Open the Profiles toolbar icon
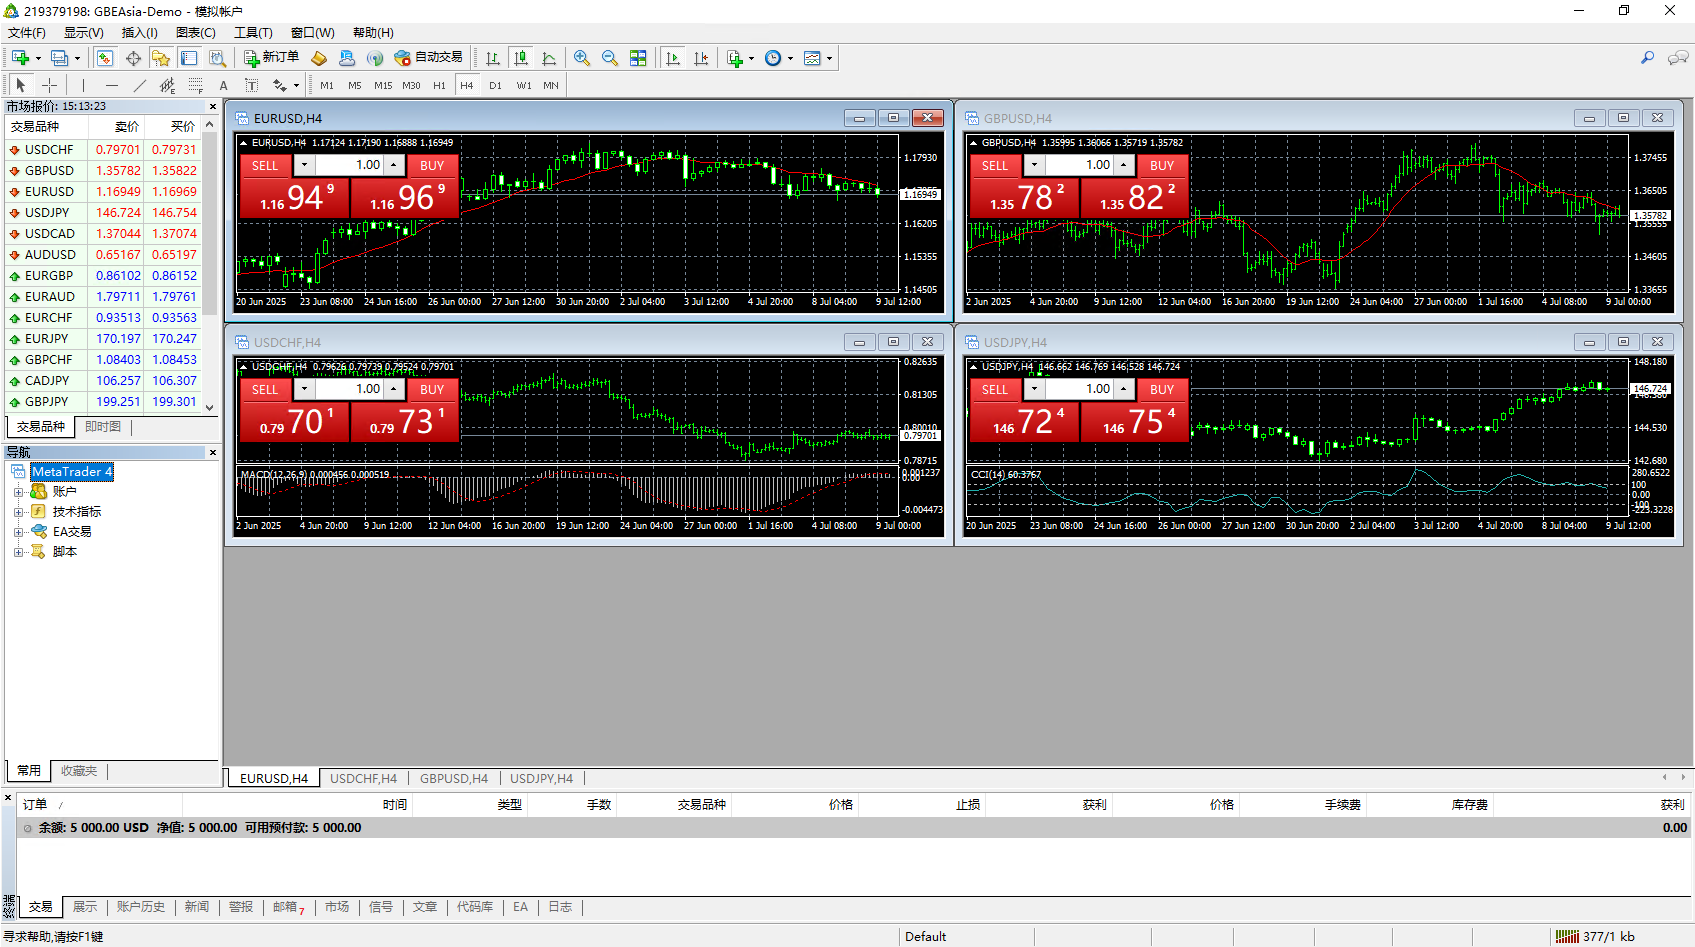Screen dimensions: 1695x947 click(60, 58)
